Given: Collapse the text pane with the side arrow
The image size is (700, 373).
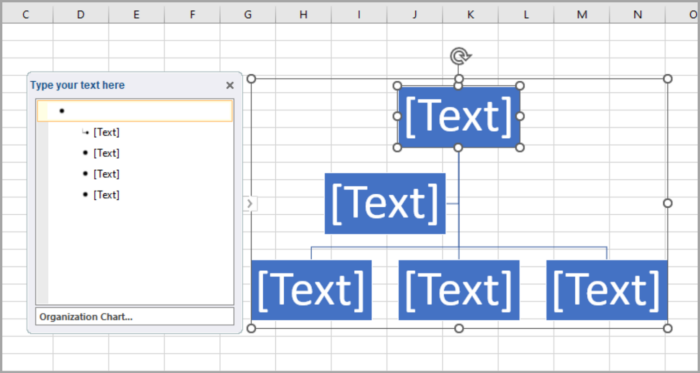Looking at the screenshot, I should point(250,203).
